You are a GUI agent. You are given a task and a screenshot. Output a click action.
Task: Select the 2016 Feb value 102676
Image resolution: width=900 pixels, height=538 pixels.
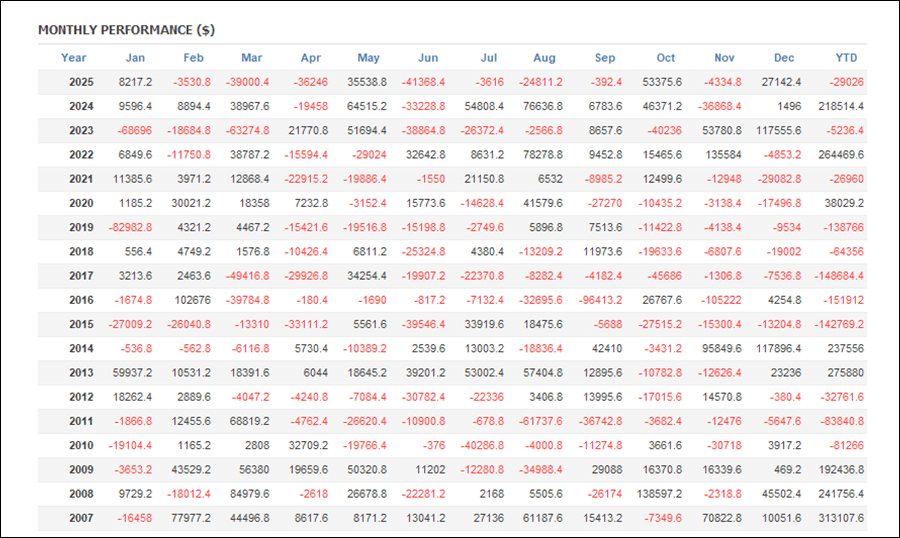coord(192,300)
